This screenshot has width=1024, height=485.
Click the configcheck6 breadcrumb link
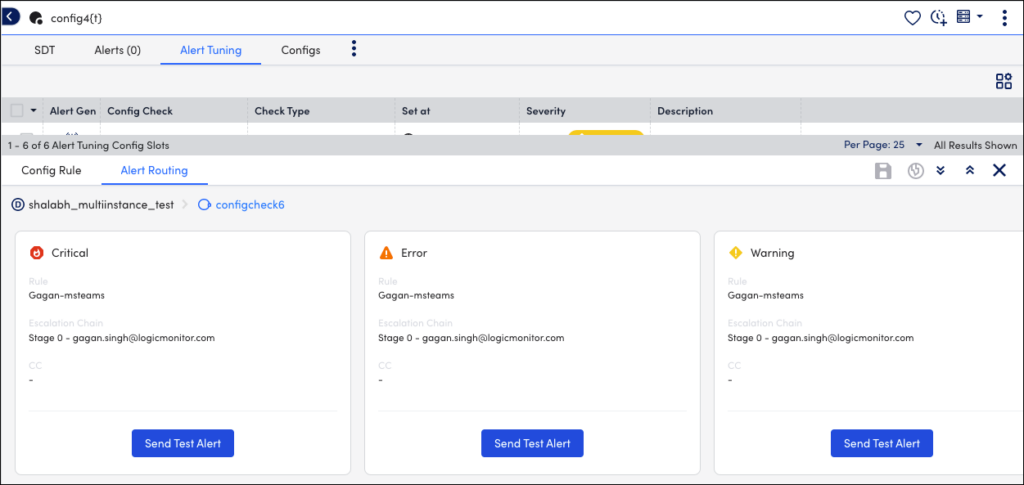[x=249, y=205]
